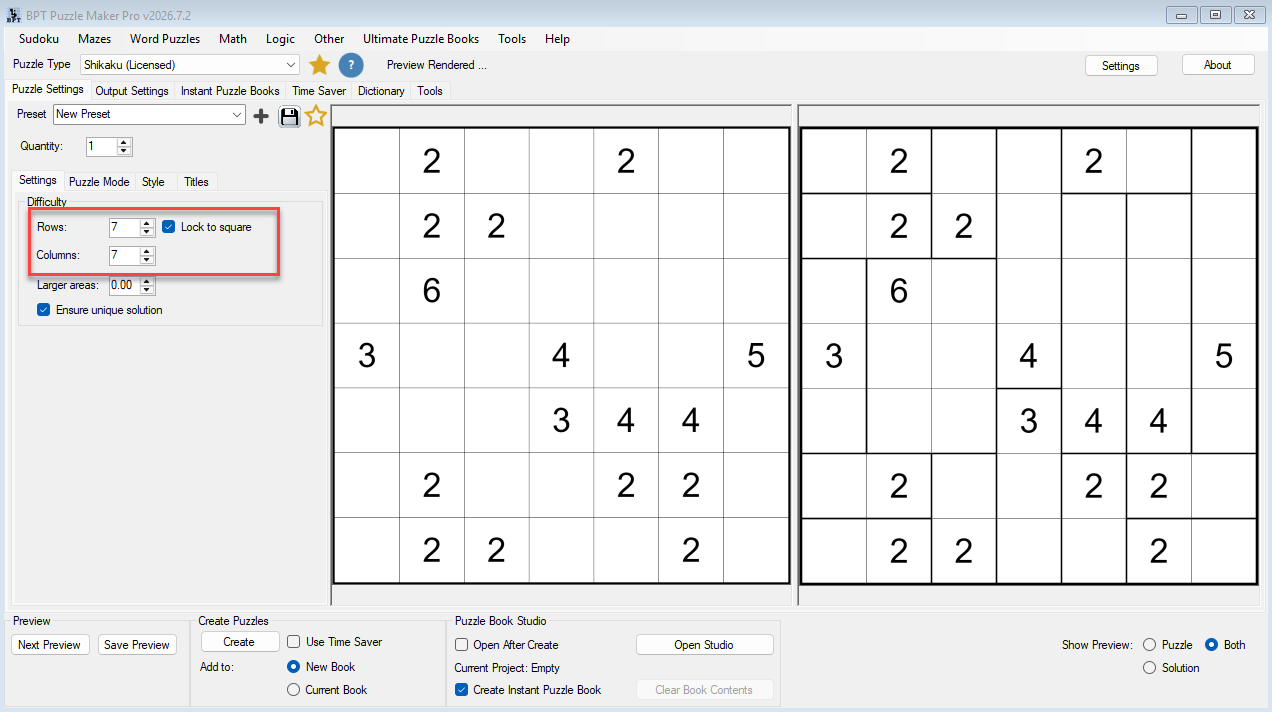Click the Open Studio button
Viewport: 1272px width, 712px height.
704,645
